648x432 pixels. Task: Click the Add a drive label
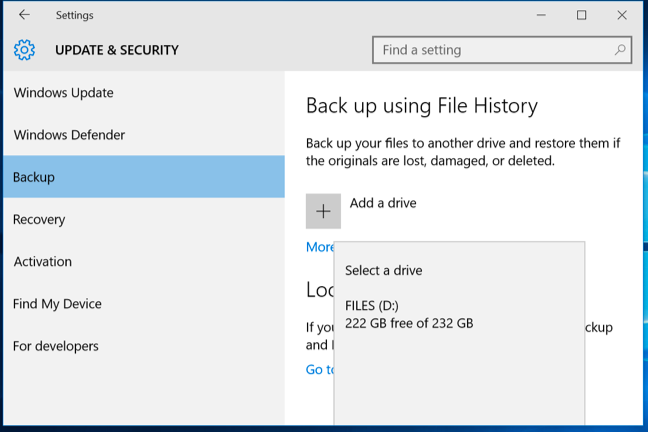pyautogui.click(x=383, y=203)
